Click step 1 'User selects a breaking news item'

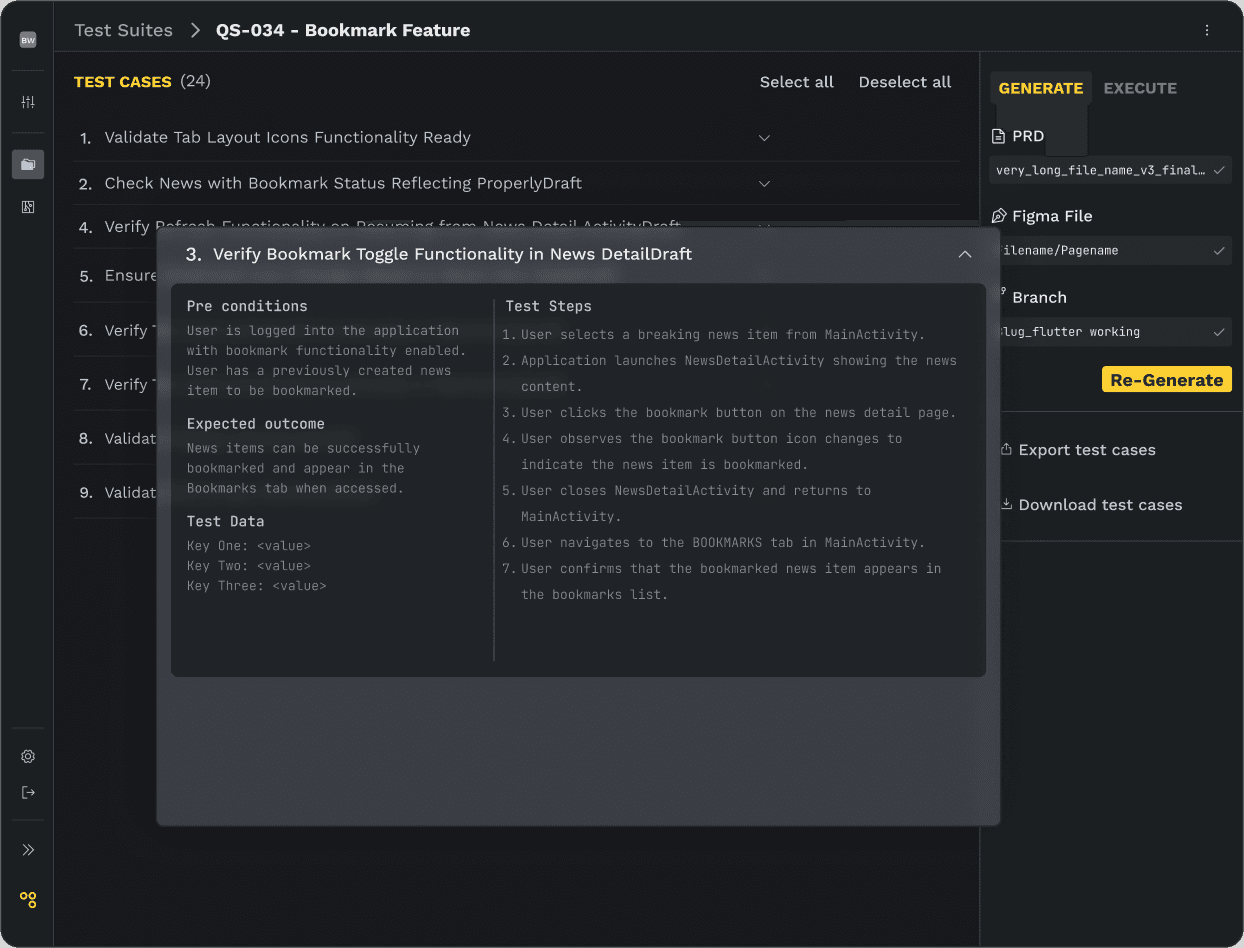(723, 335)
